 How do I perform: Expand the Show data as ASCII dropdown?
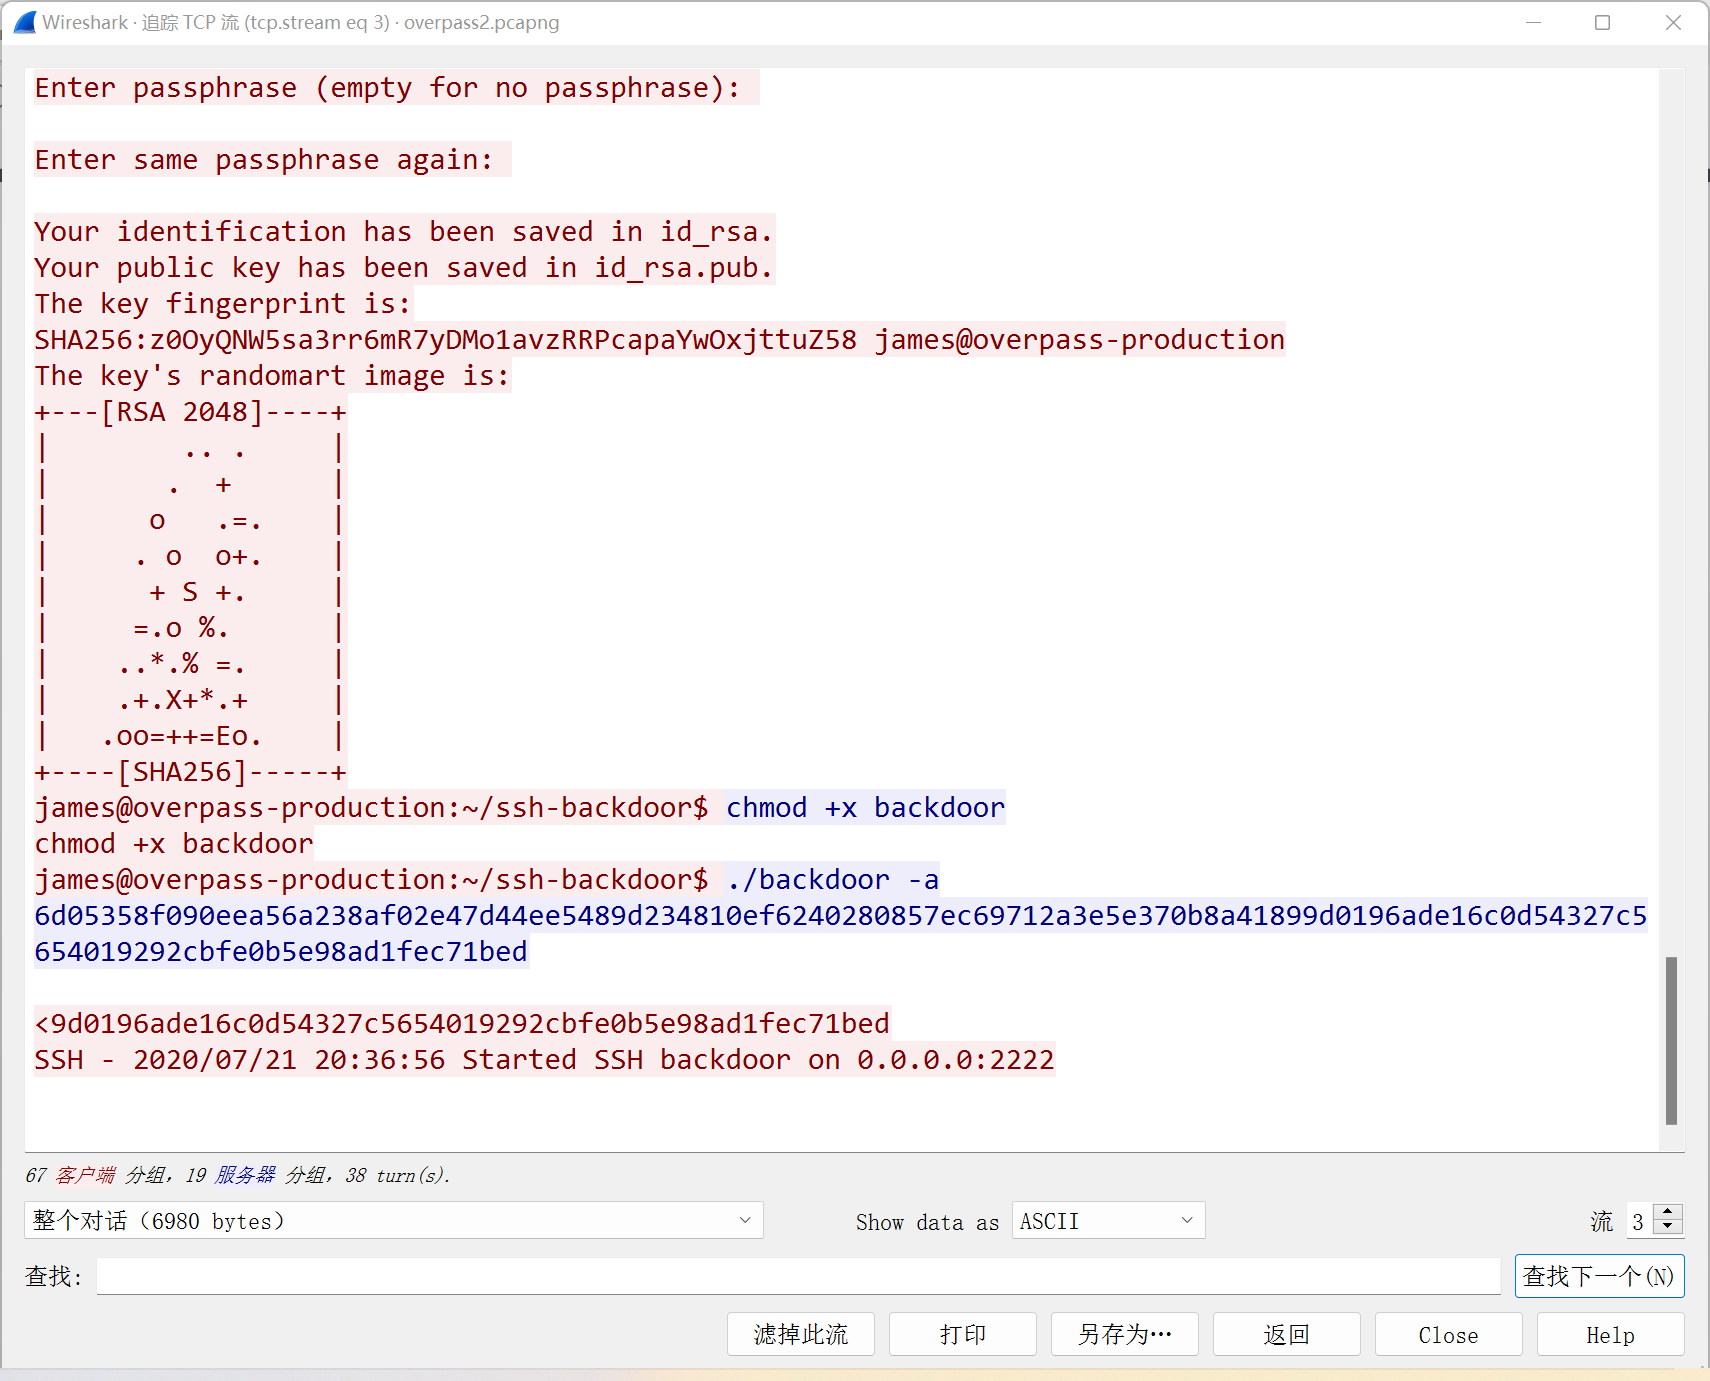[x=1107, y=1220]
